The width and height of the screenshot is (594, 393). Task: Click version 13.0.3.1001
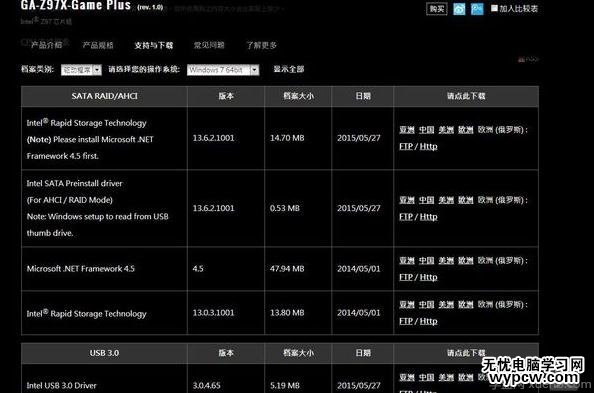213,313
